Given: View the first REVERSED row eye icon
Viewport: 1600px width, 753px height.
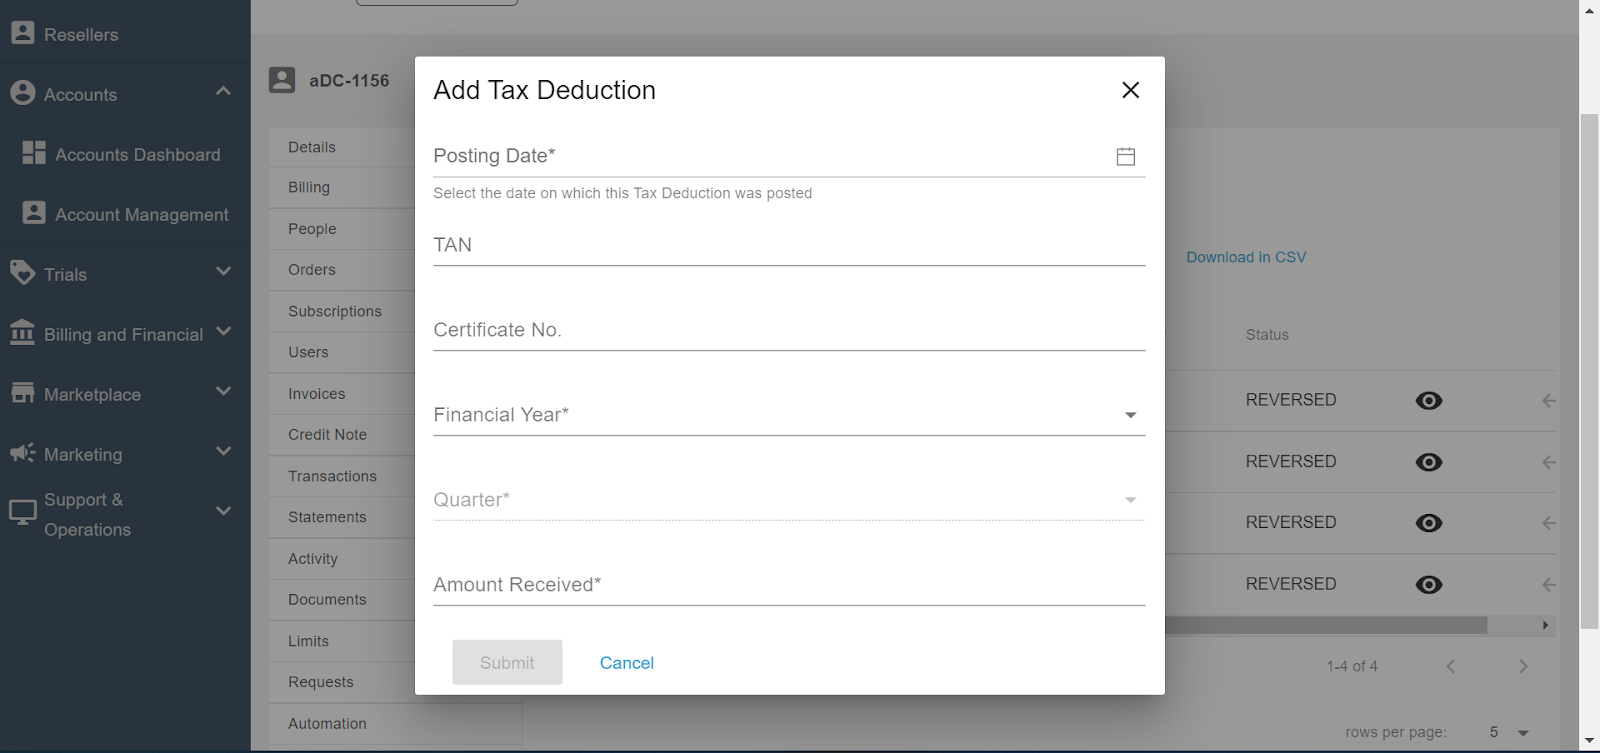Looking at the screenshot, I should point(1429,400).
